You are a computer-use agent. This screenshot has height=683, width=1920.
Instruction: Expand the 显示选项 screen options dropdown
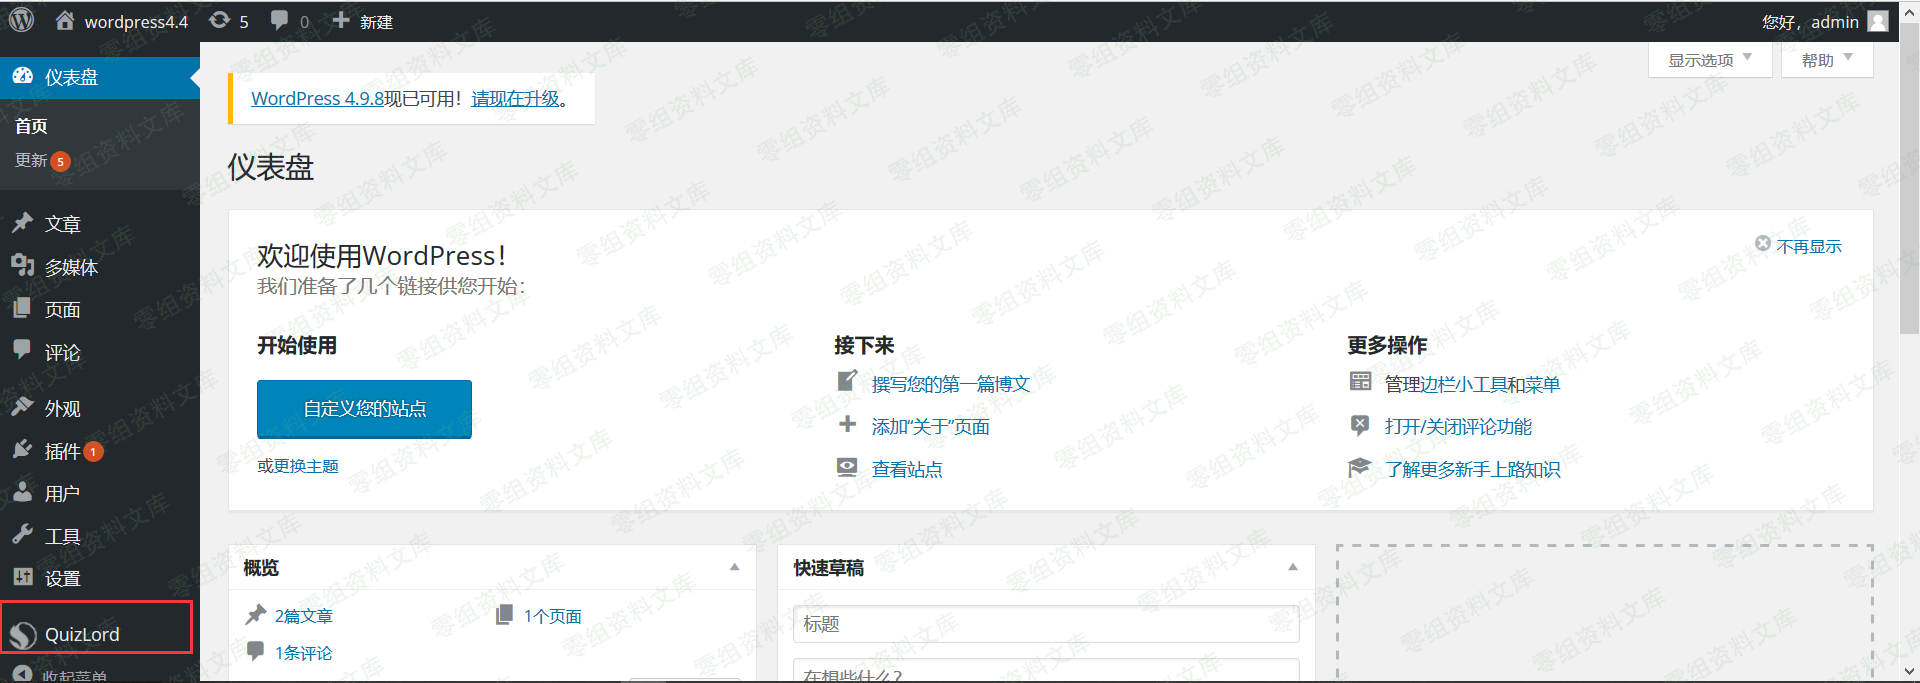1709,60
